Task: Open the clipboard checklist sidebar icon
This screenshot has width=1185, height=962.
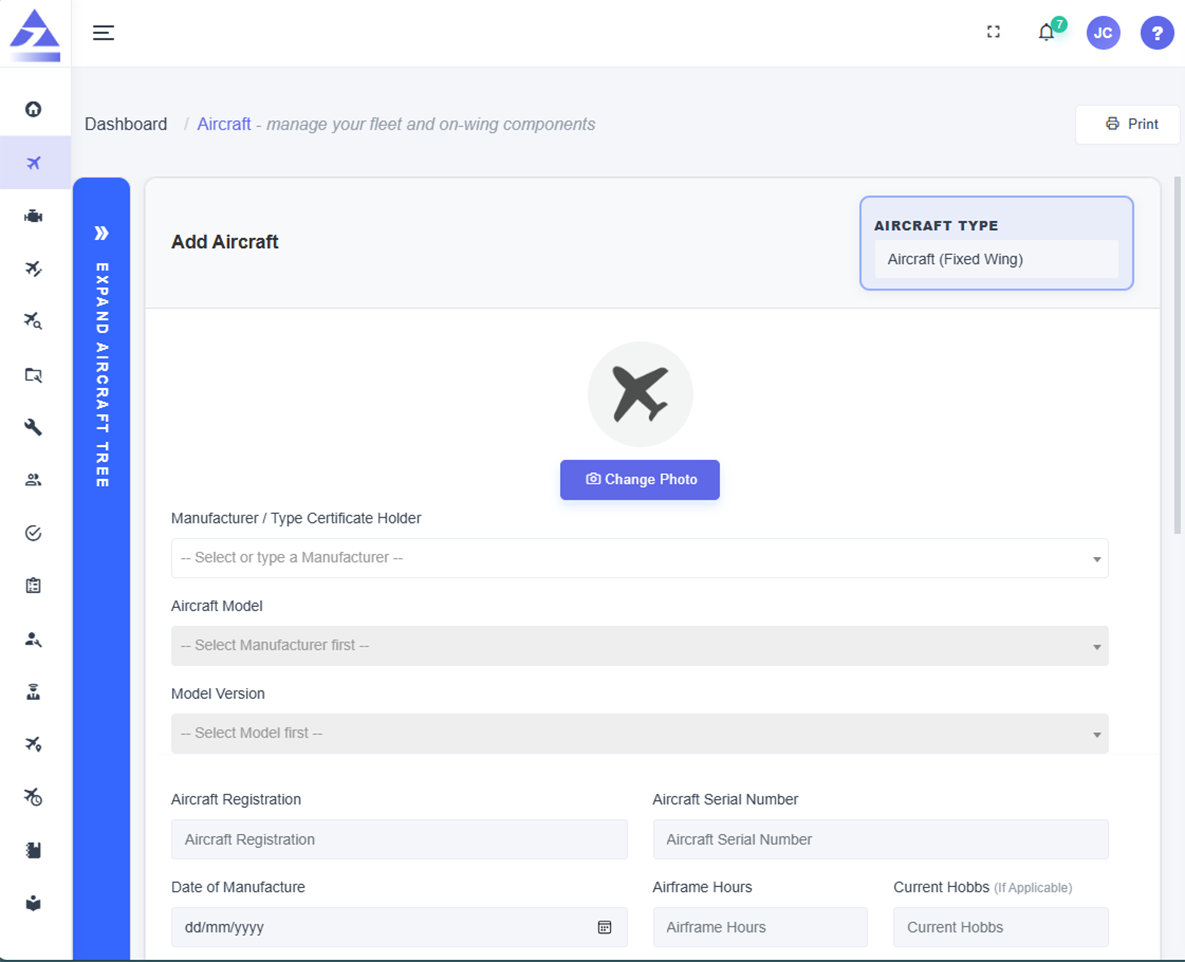Action: pos(33,586)
